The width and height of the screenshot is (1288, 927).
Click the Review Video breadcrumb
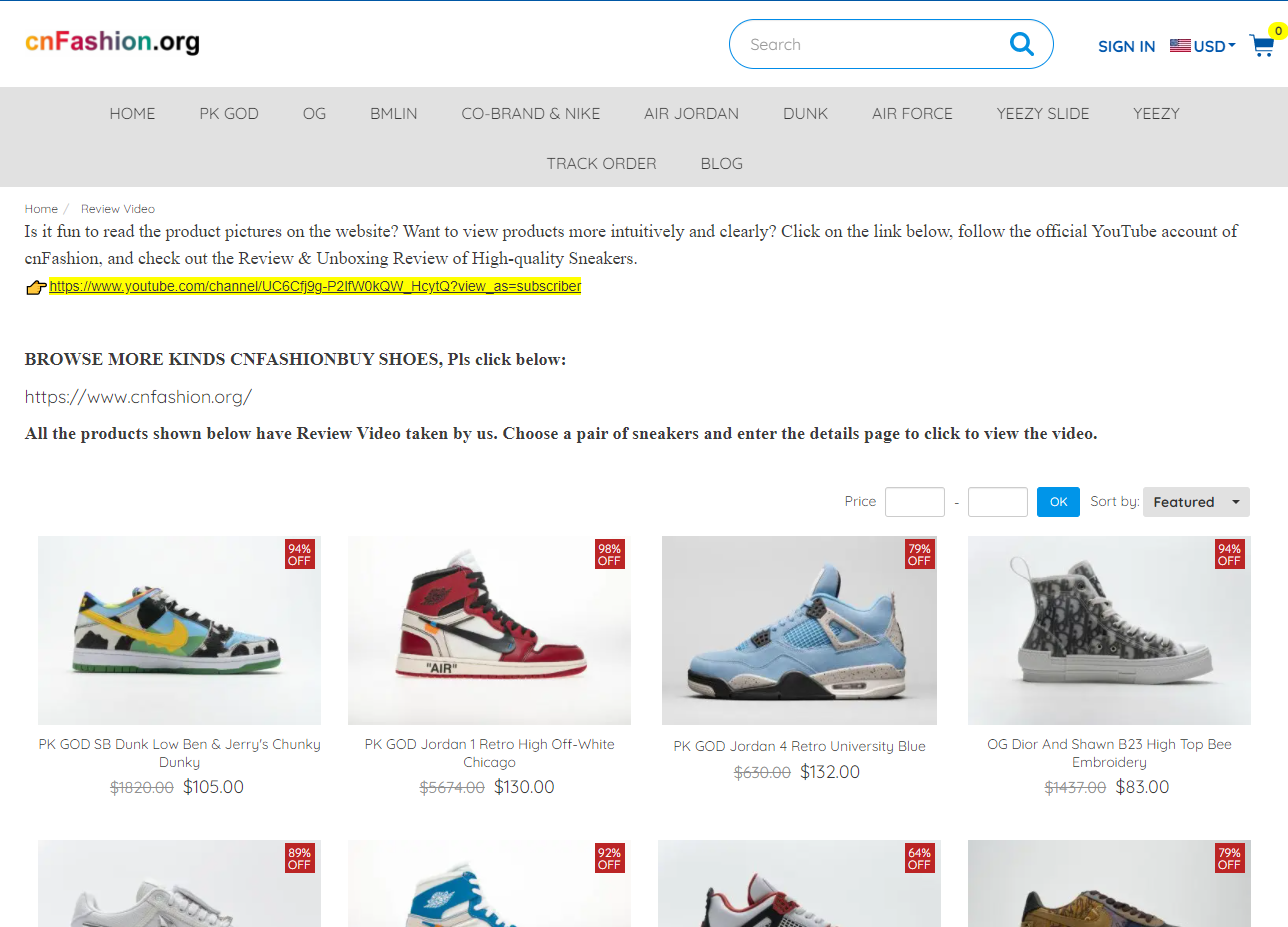coord(118,209)
